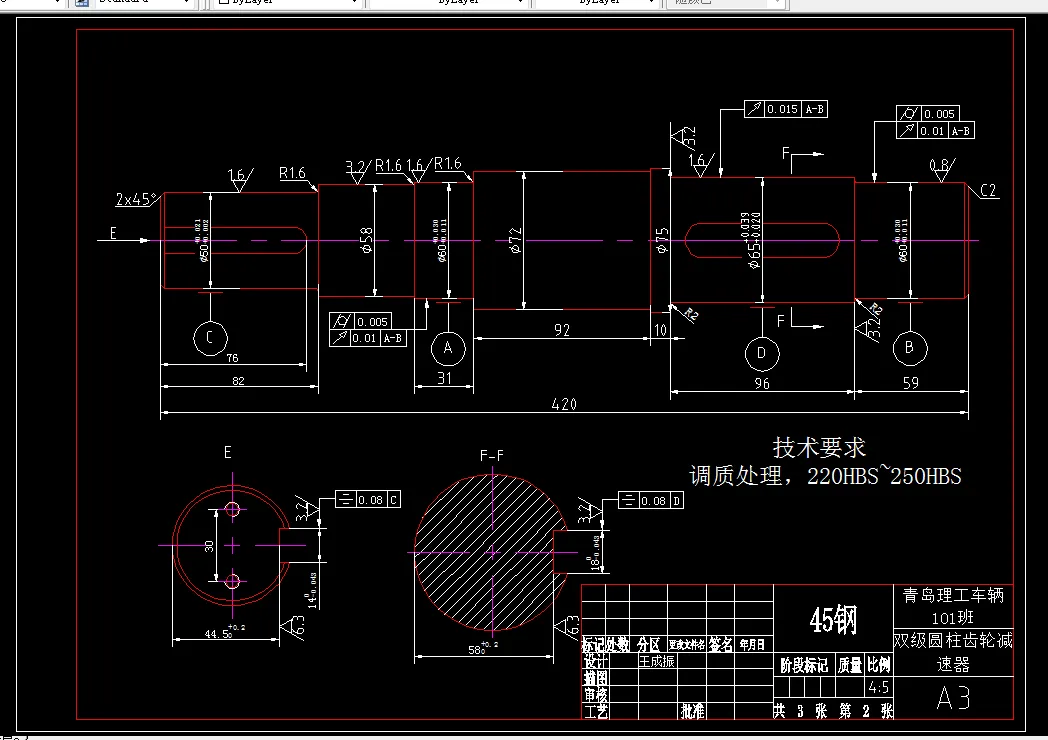Select the 30 hole spacing dimension
Viewport: 1048px width, 740px height.
(x=209, y=546)
